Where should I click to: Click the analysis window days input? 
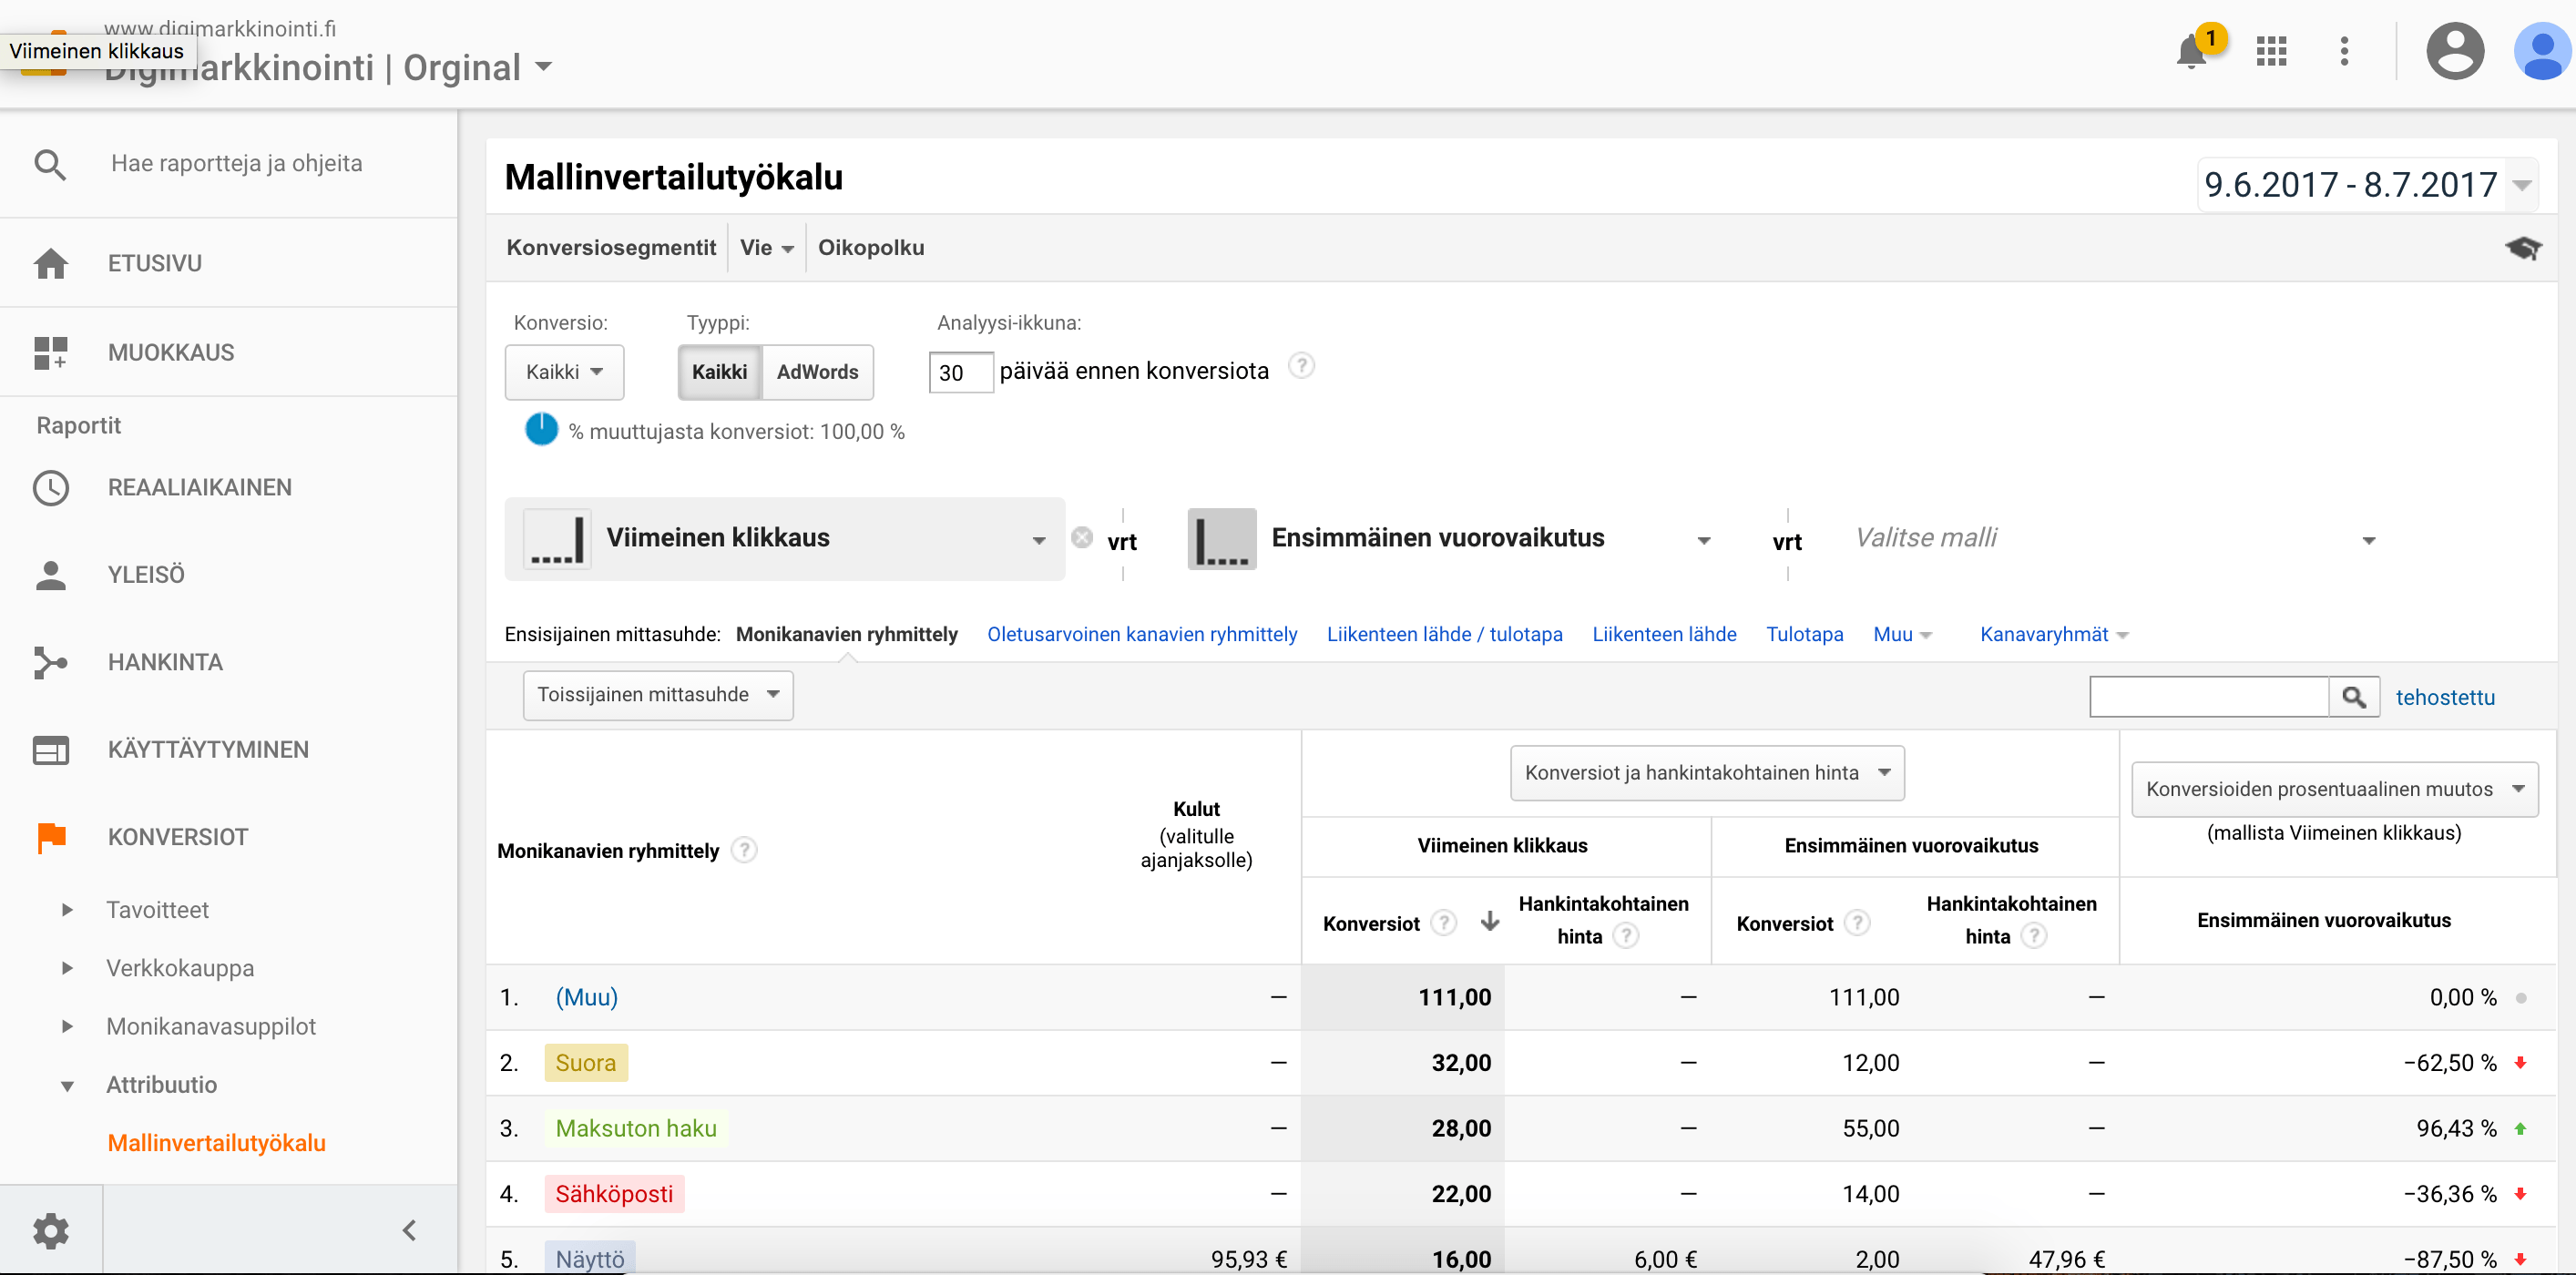[960, 372]
